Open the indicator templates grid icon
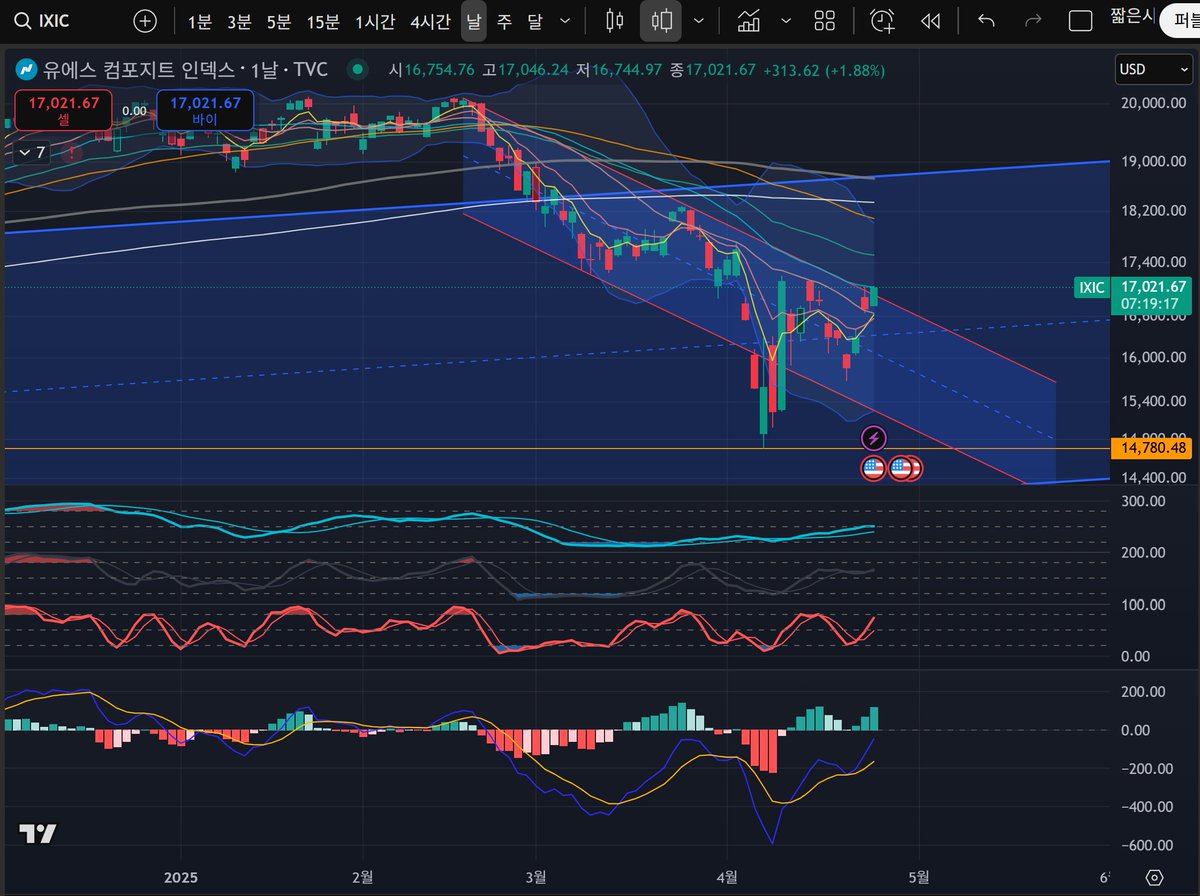This screenshot has width=1200, height=896. tap(825, 20)
